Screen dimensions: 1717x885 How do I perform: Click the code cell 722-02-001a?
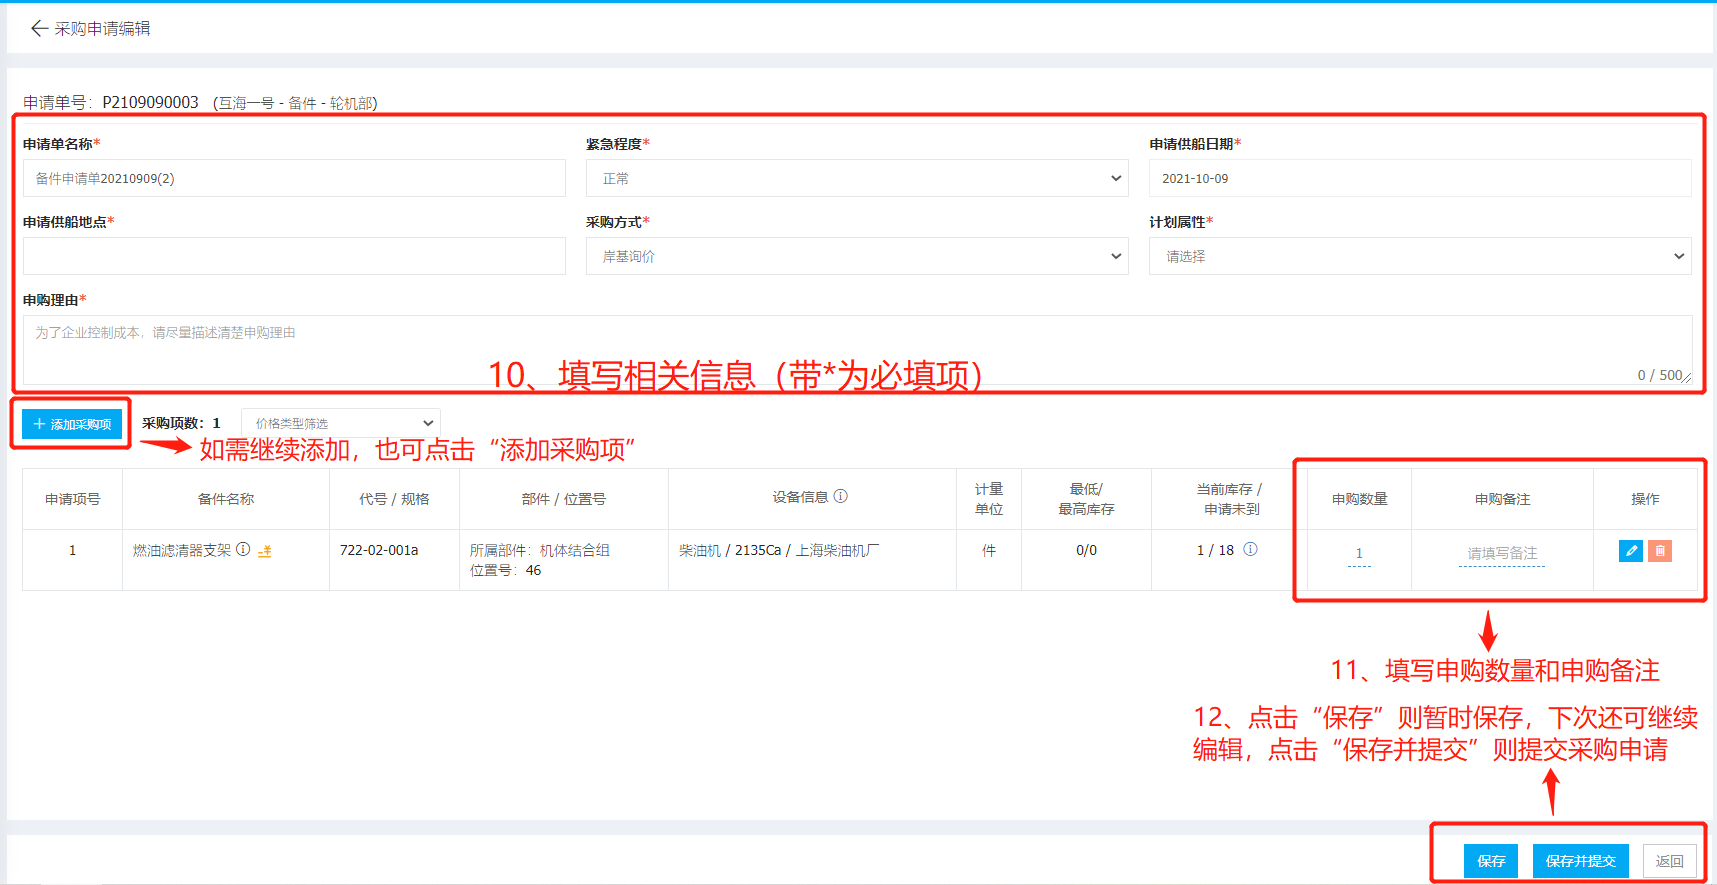[x=379, y=550]
